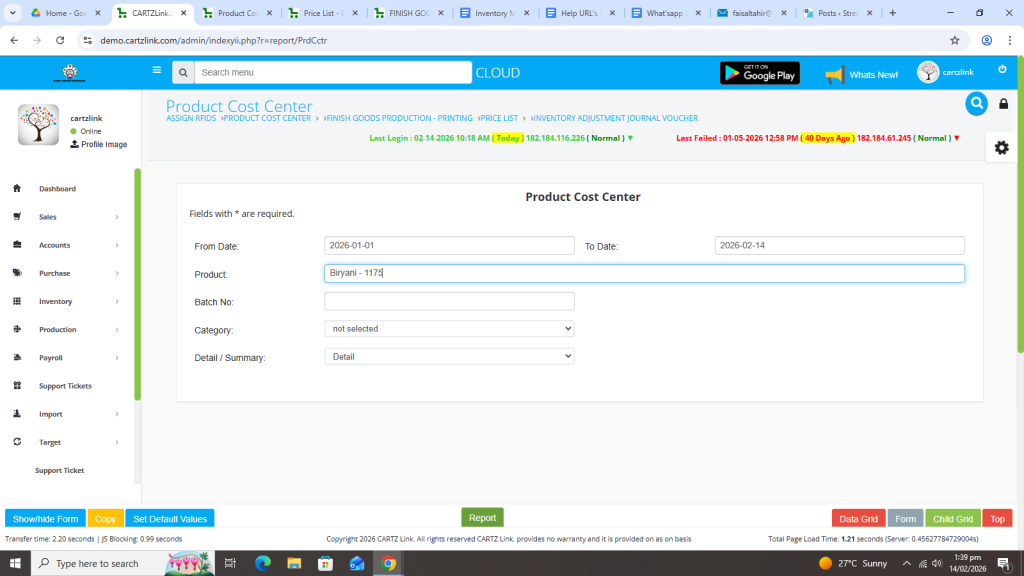Click the Batch No input field
The image size is (1024, 576).
tap(449, 301)
